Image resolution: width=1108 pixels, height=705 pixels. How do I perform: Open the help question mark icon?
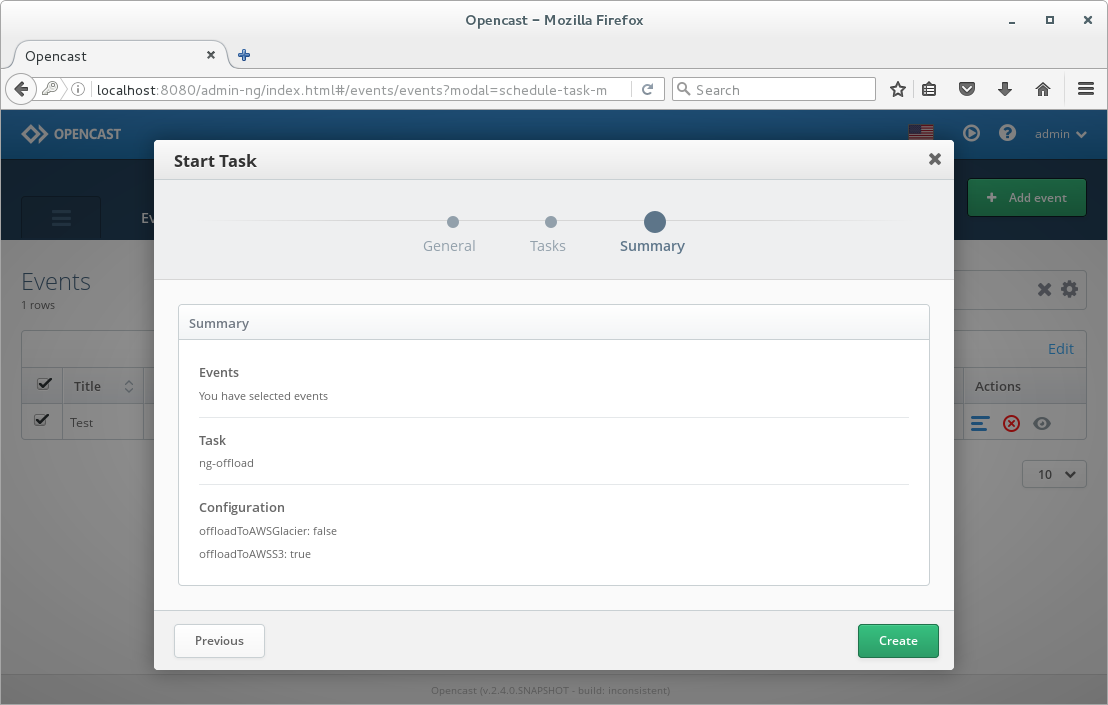coord(1007,133)
